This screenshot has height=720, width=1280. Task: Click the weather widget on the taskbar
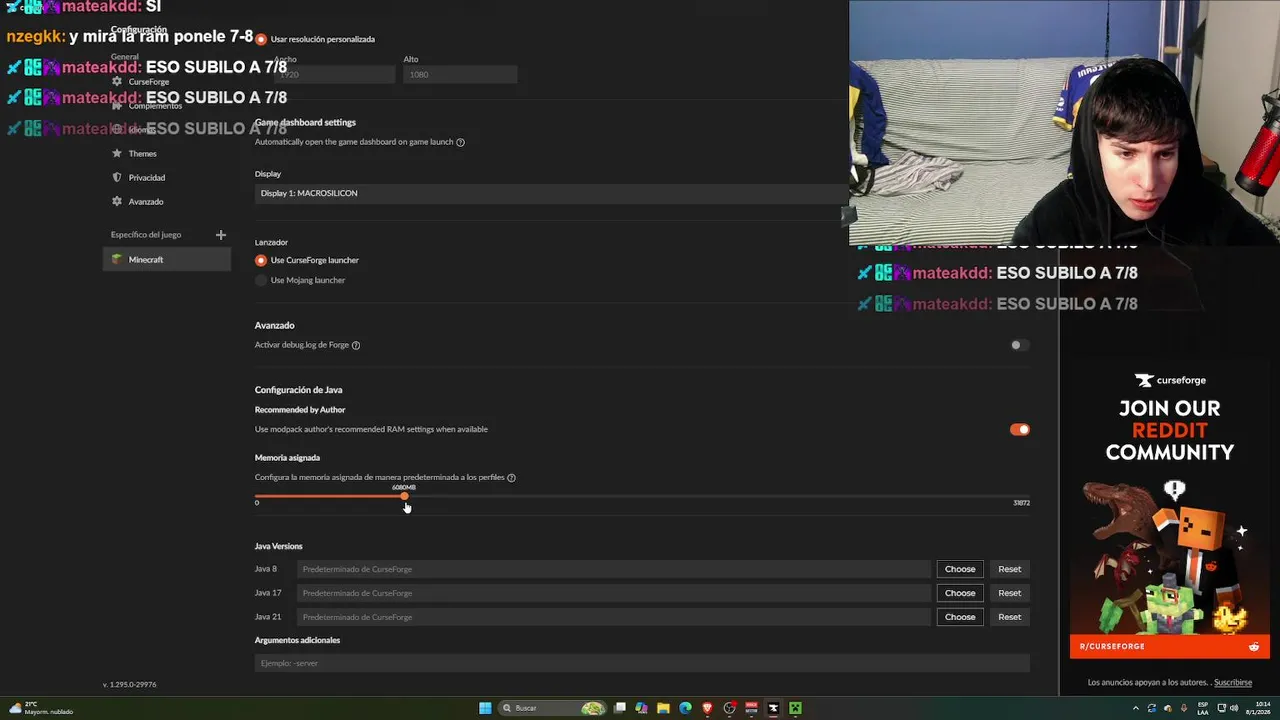[x=40, y=708]
